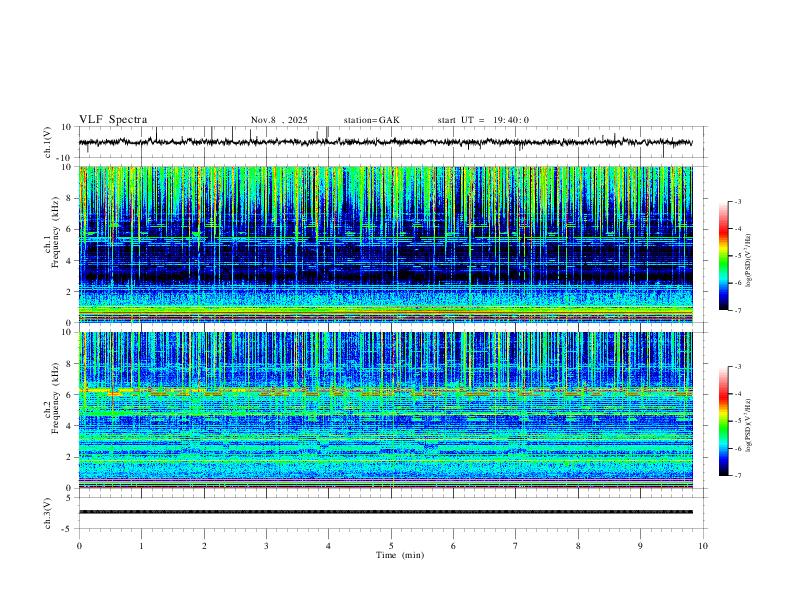Click the time axis tick label '1'
This screenshot has width=792, height=612.
pyautogui.click(x=141, y=546)
